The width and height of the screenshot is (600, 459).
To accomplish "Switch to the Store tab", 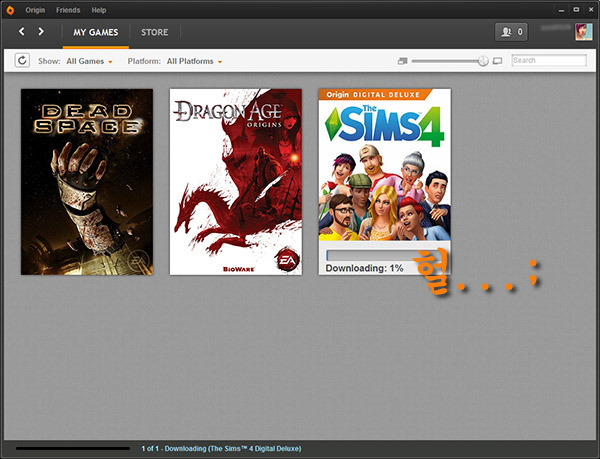I will (x=155, y=33).
